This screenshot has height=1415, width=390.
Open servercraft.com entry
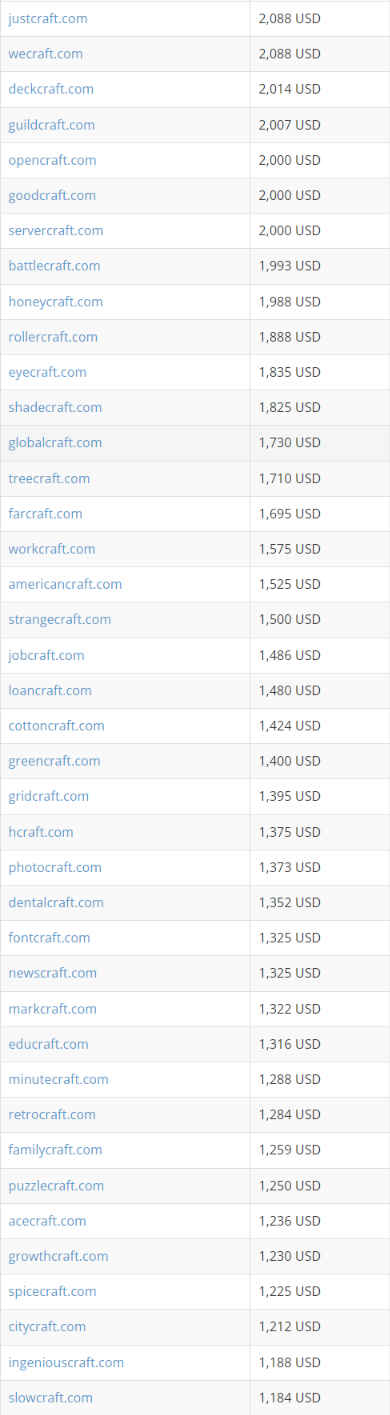click(56, 230)
